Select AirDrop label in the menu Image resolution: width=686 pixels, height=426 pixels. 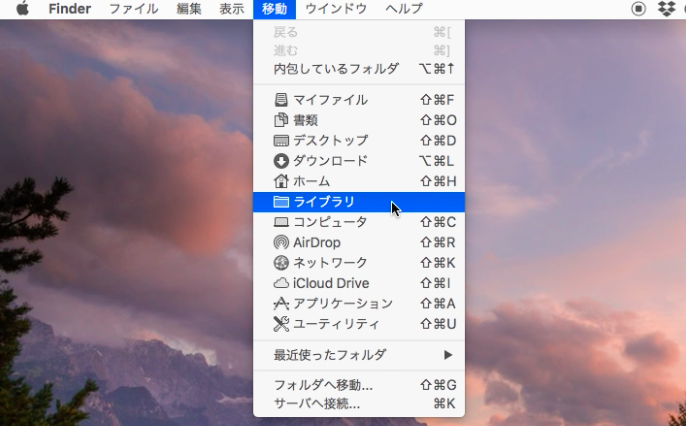coord(317,242)
